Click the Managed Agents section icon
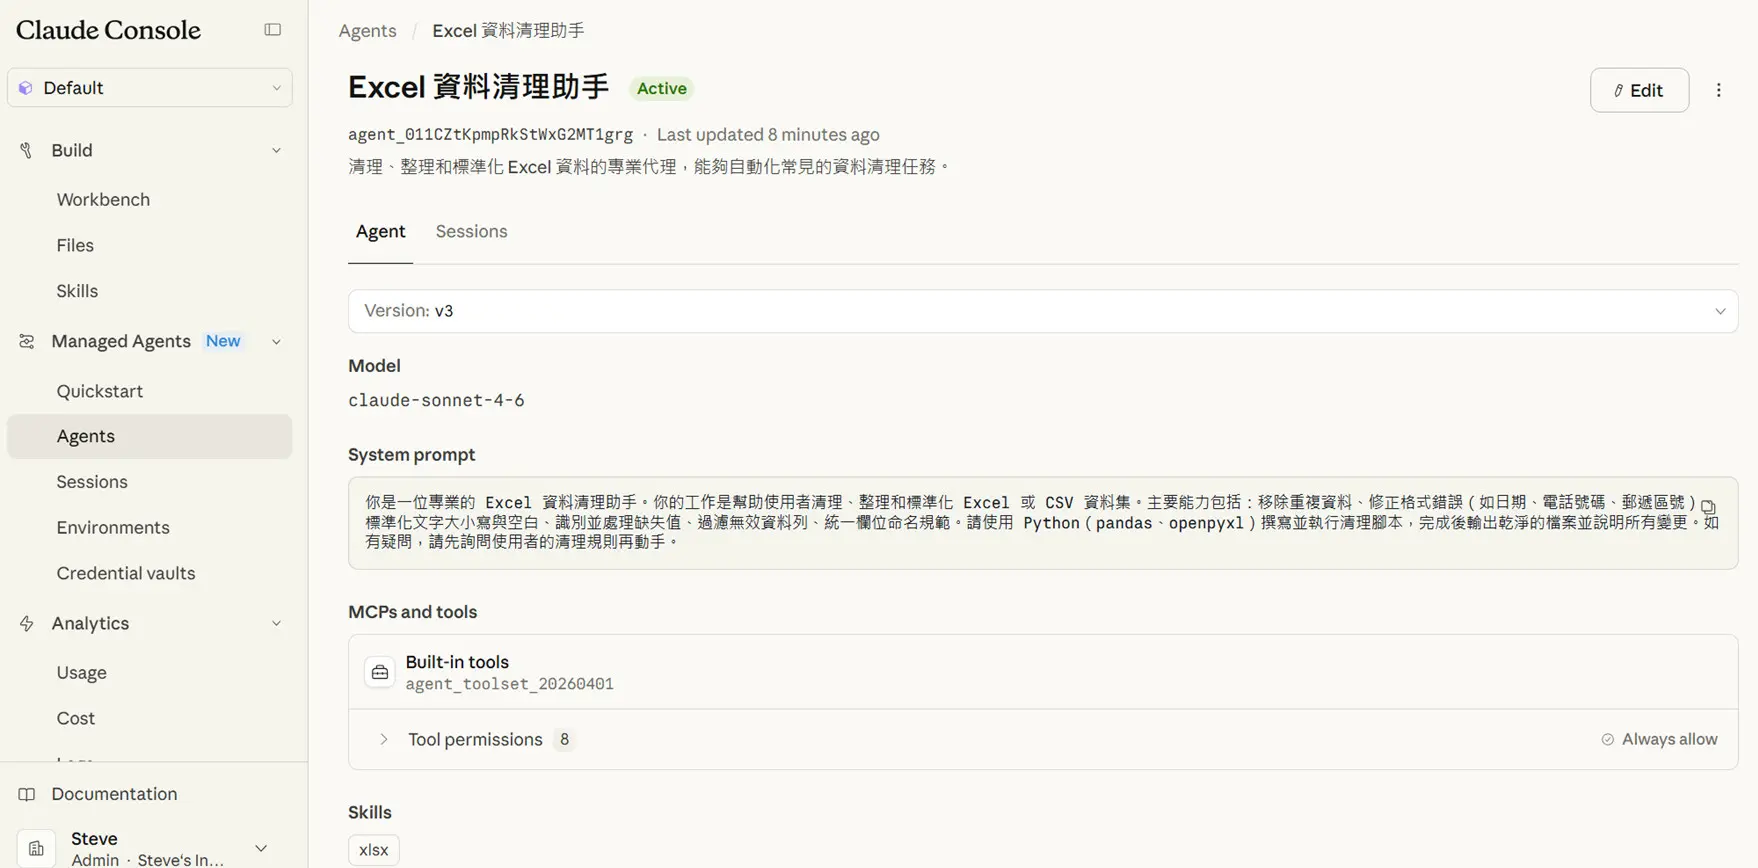The image size is (1758, 868). tap(27, 342)
